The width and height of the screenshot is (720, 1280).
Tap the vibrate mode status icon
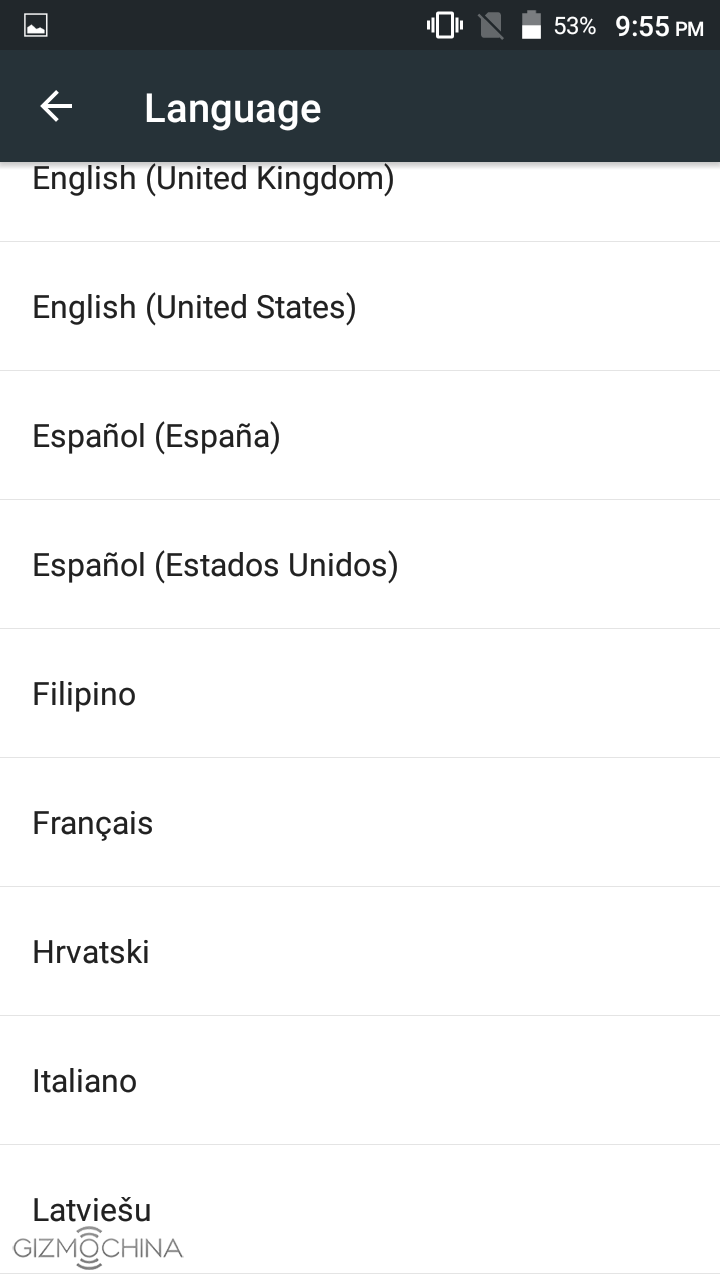(445, 26)
